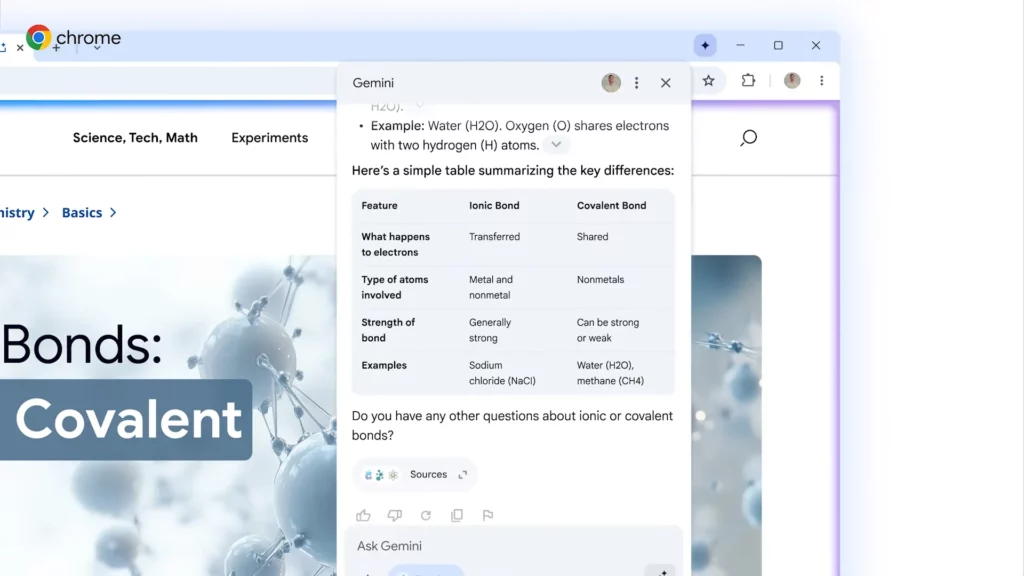
Task: Click the thumbs down icon on response
Action: pyautogui.click(x=394, y=516)
